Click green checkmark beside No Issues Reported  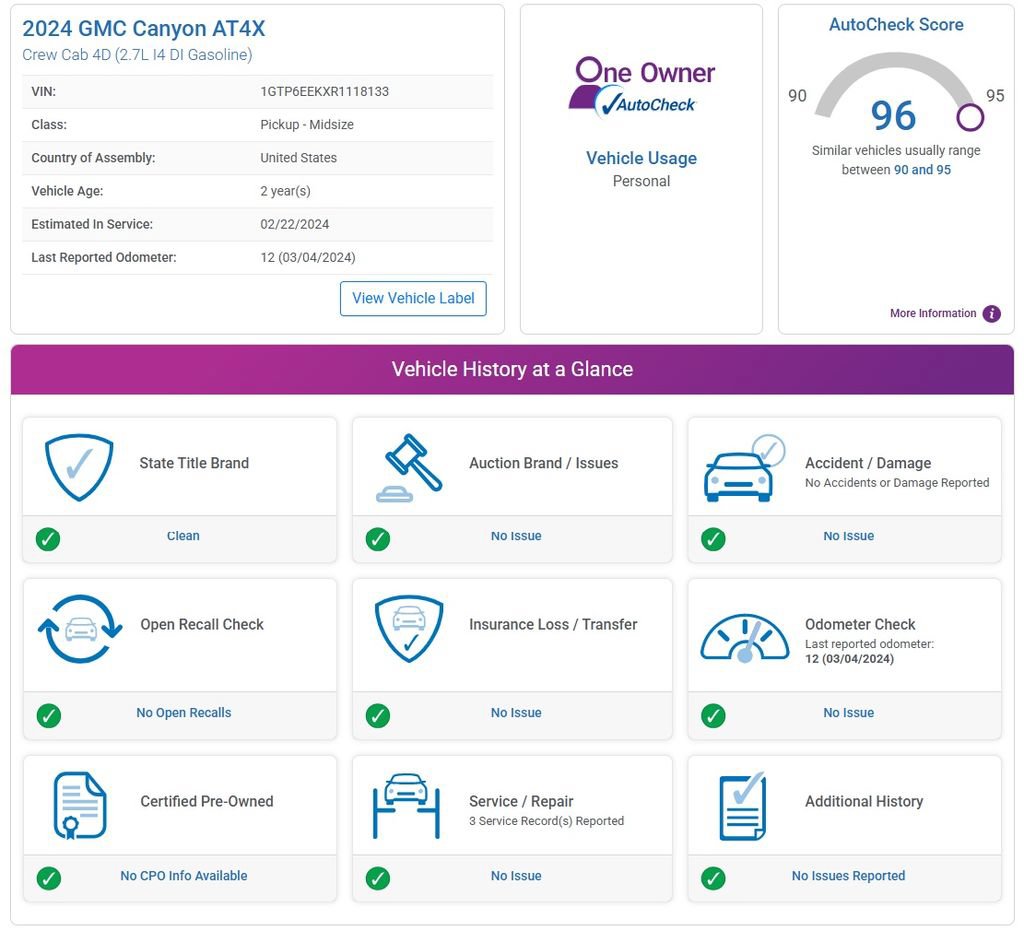click(x=712, y=878)
